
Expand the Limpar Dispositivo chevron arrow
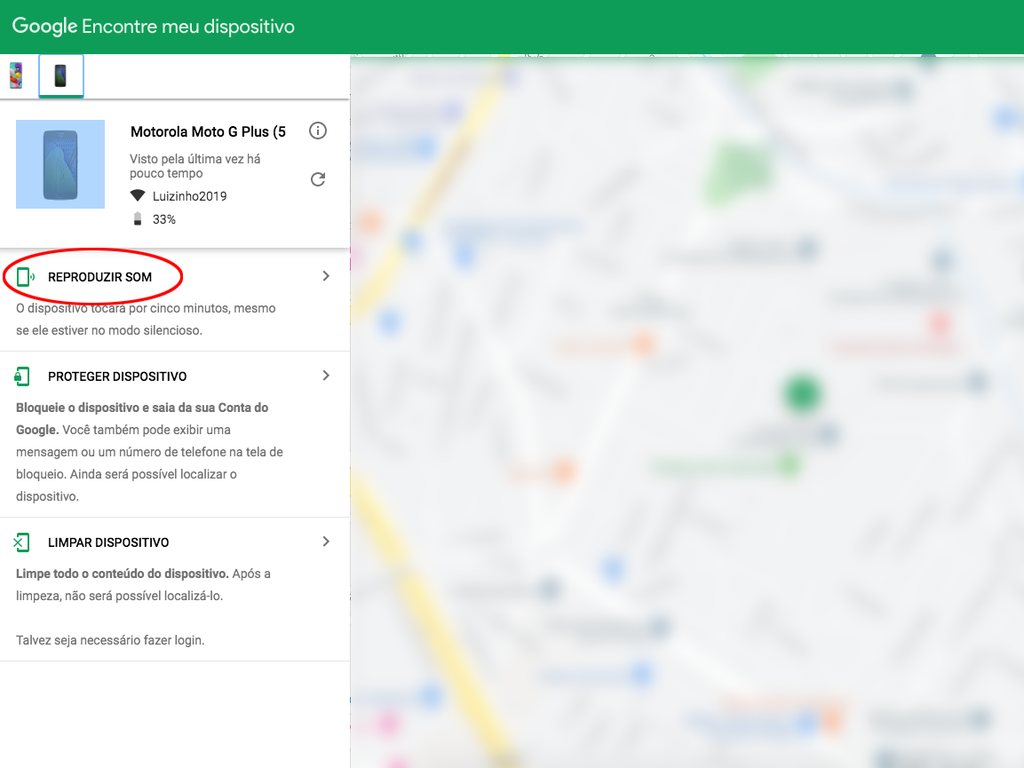(x=326, y=541)
